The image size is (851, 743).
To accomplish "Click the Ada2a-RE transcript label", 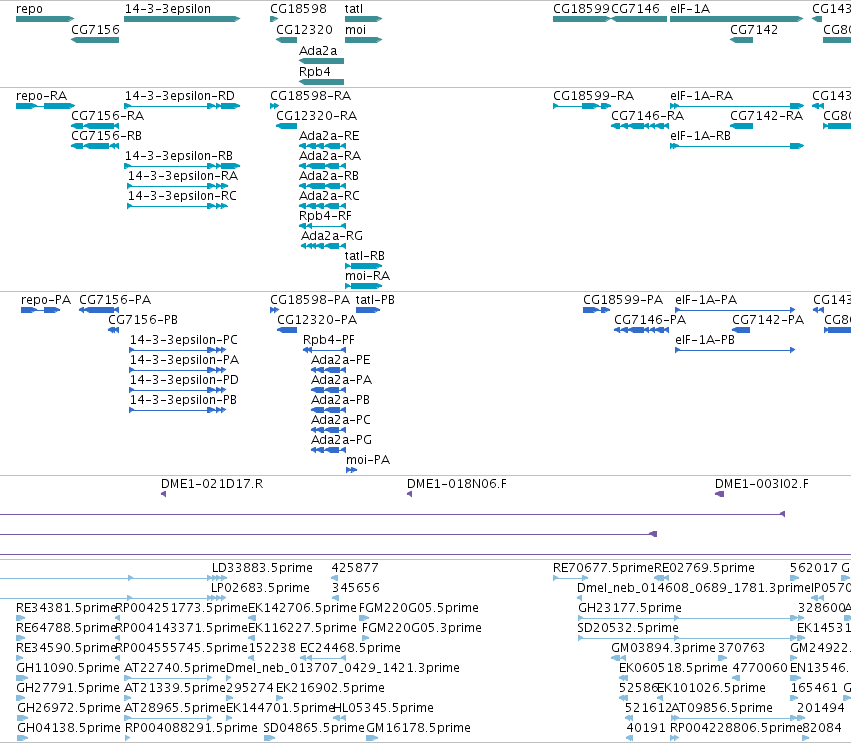I will 329,136.
